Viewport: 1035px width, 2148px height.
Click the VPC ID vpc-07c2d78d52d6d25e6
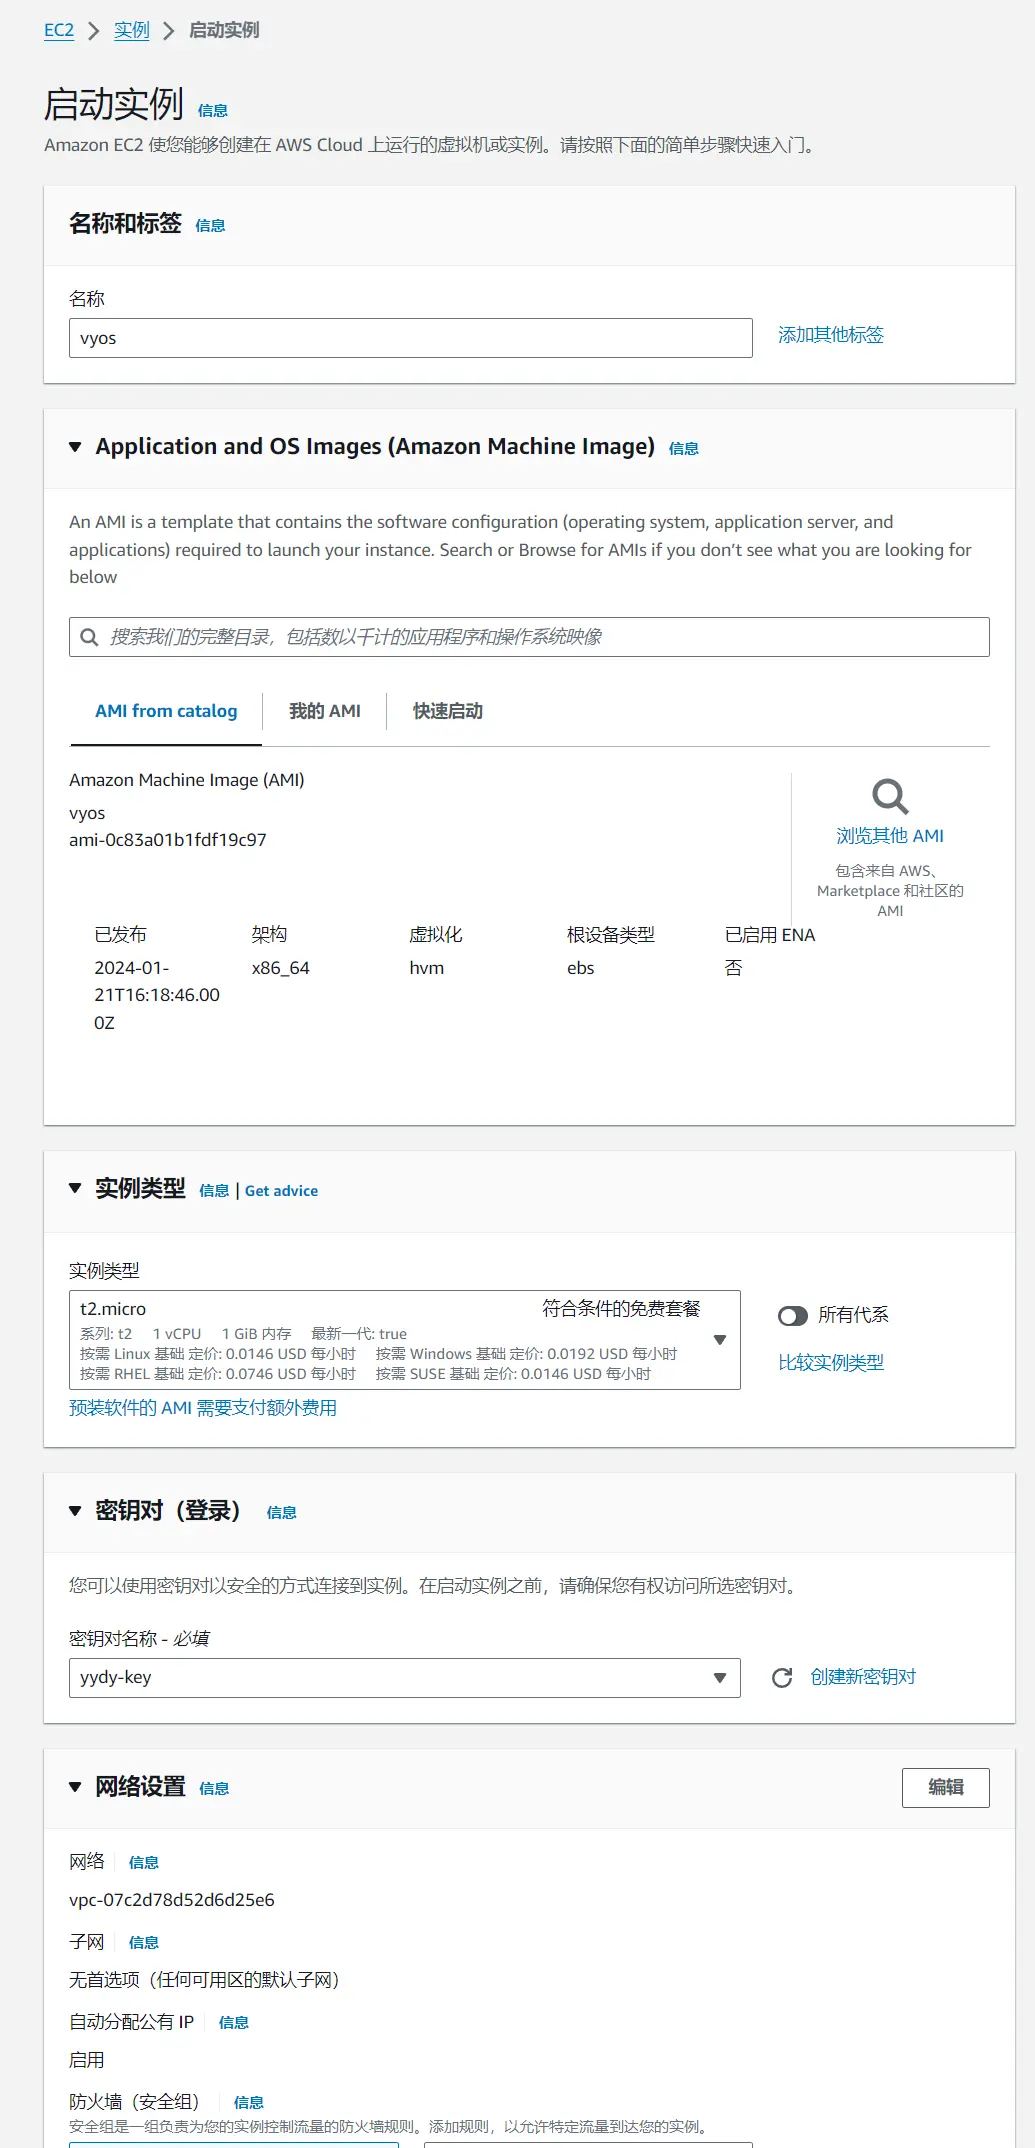click(172, 1900)
